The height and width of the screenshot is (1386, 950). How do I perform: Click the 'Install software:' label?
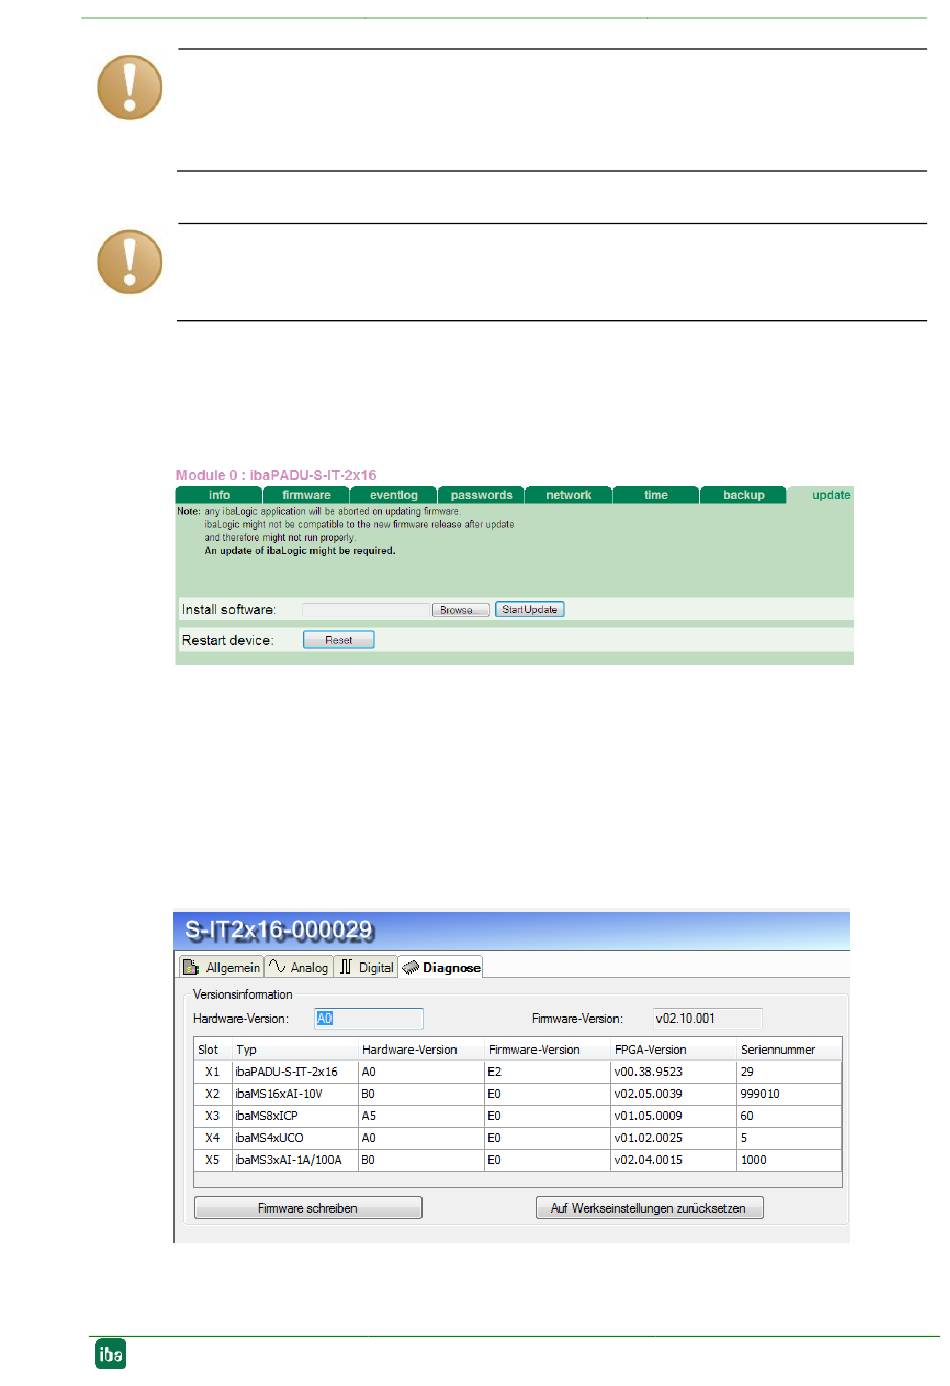pyautogui.click(x=229, y=609)
